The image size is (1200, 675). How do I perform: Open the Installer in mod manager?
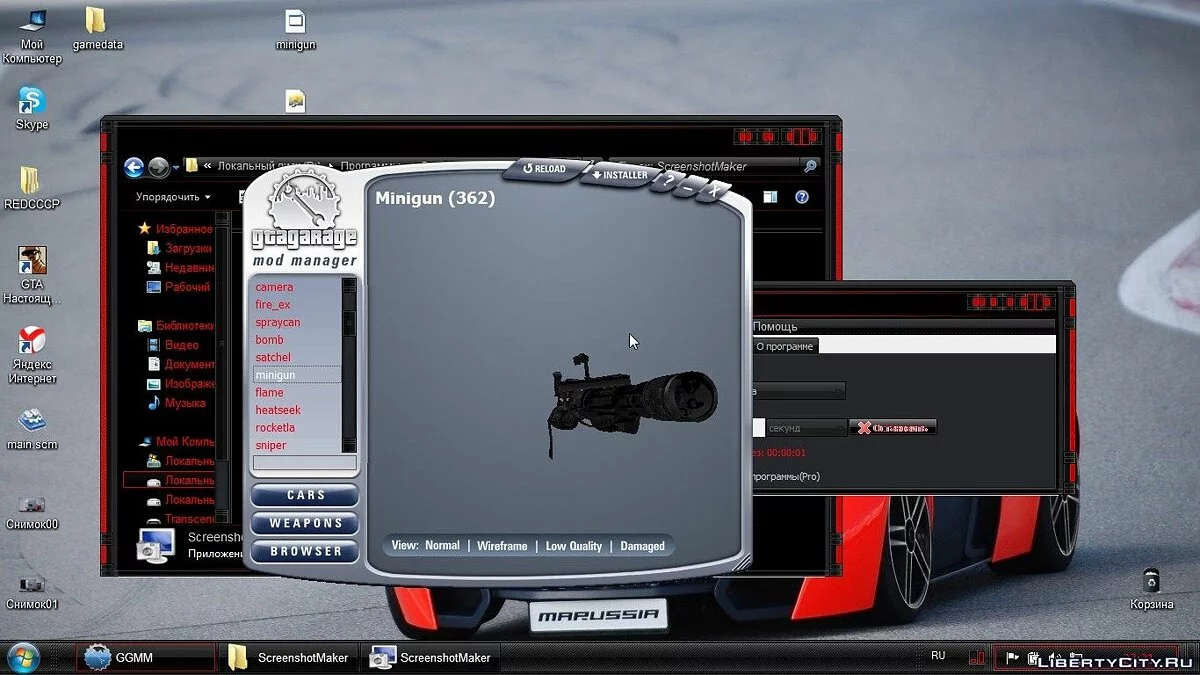[620, 175]
